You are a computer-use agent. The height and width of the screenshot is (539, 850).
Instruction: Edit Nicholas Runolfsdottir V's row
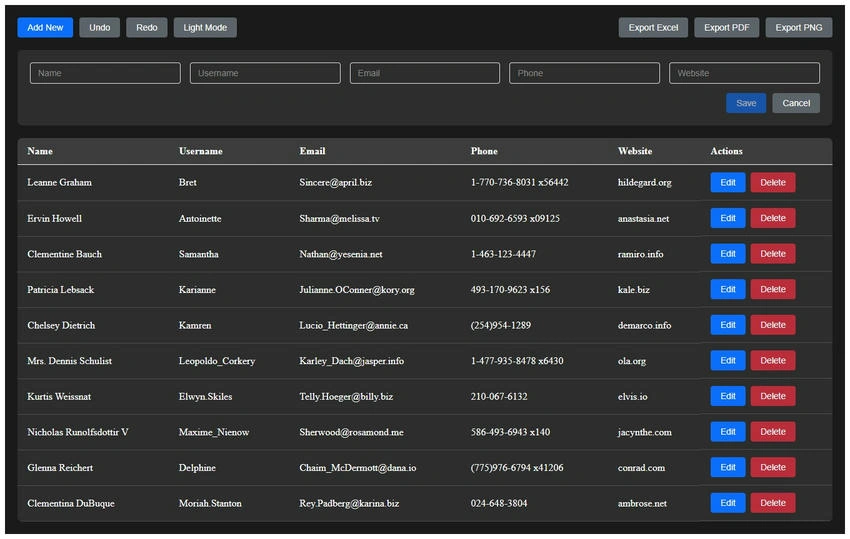click(x=727, y=432)
